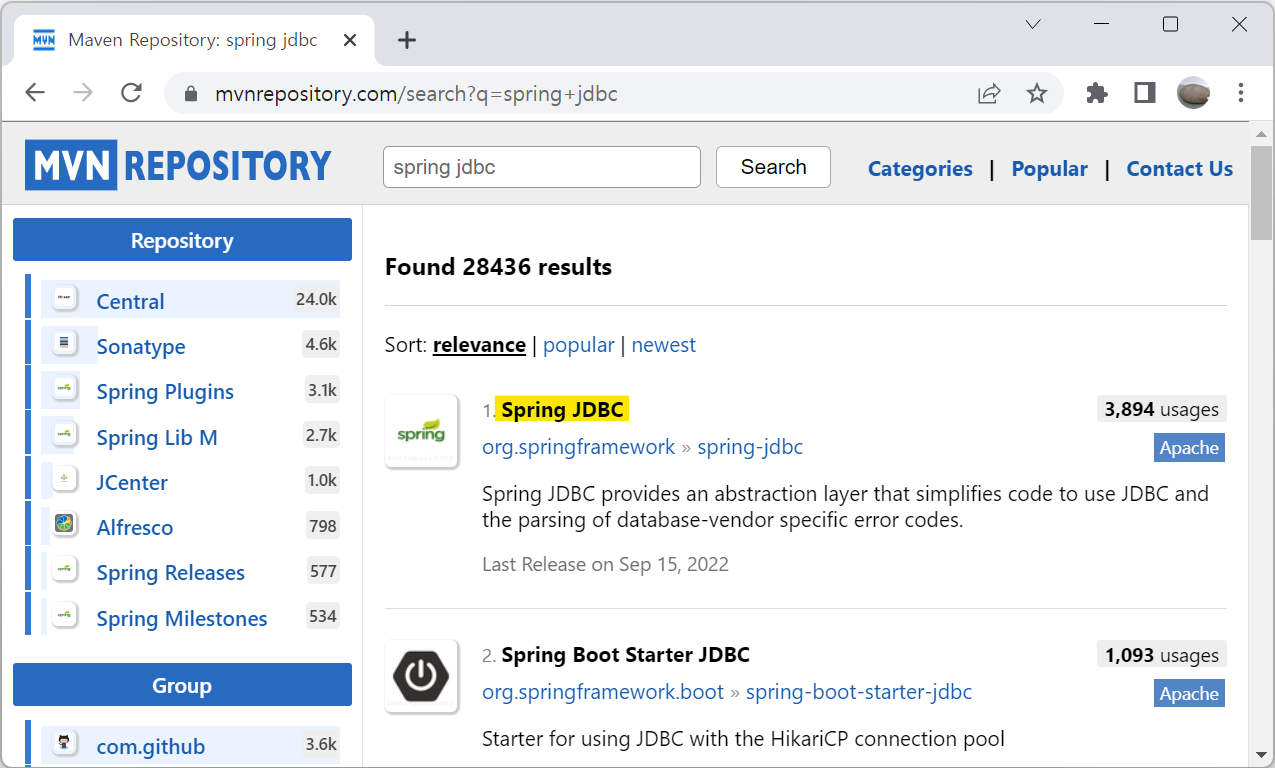Click the Central repository icon
Image resolution: width=1275 pixels, height=768 pixels.
(65, 298)
